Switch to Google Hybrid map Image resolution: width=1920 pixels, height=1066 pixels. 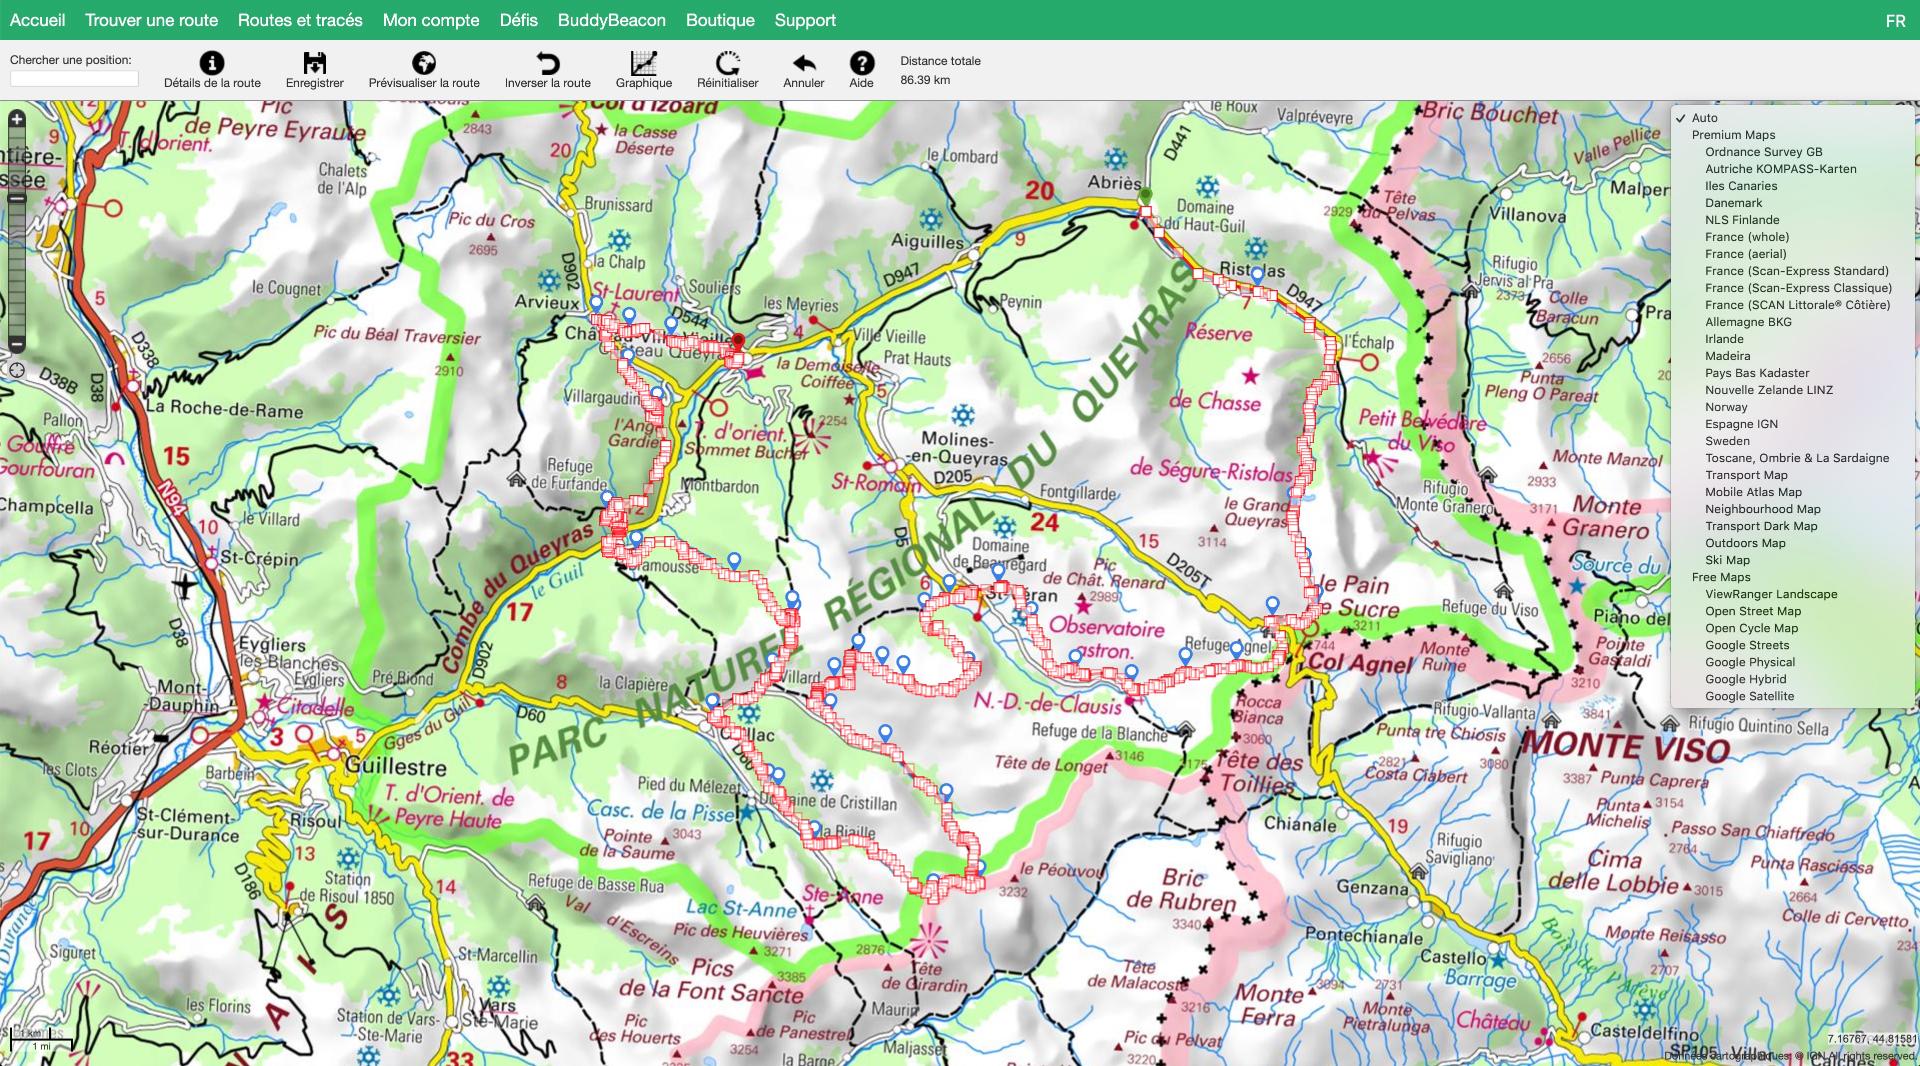coord(1745,679)
